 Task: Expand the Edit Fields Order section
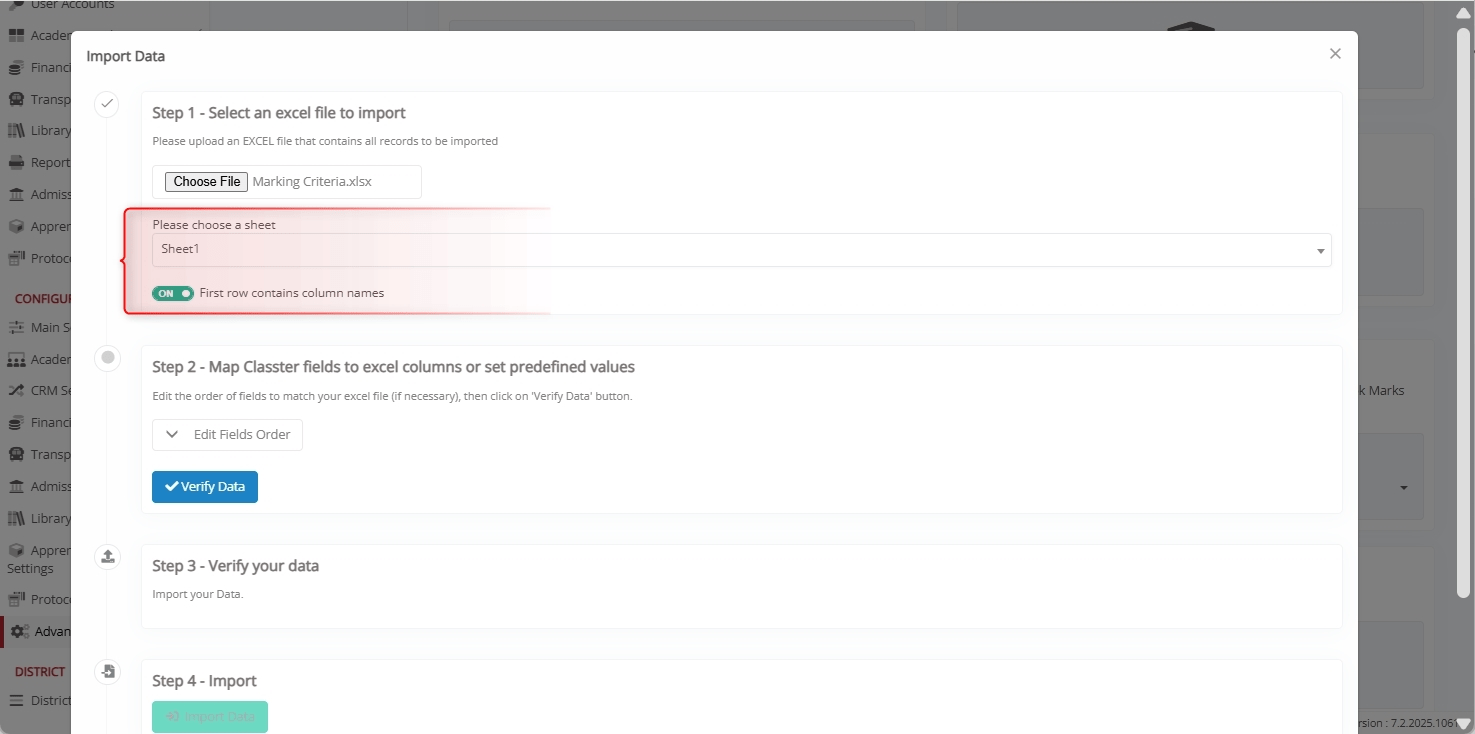tap(228, 435)
